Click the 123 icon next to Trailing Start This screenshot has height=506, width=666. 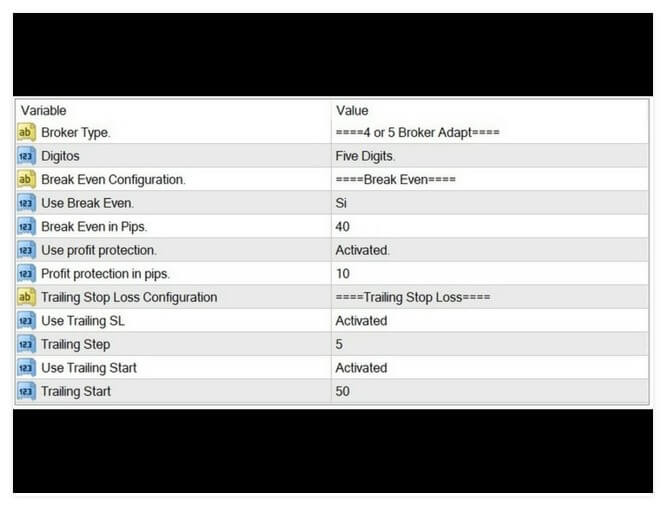click(x=26, y=391)
